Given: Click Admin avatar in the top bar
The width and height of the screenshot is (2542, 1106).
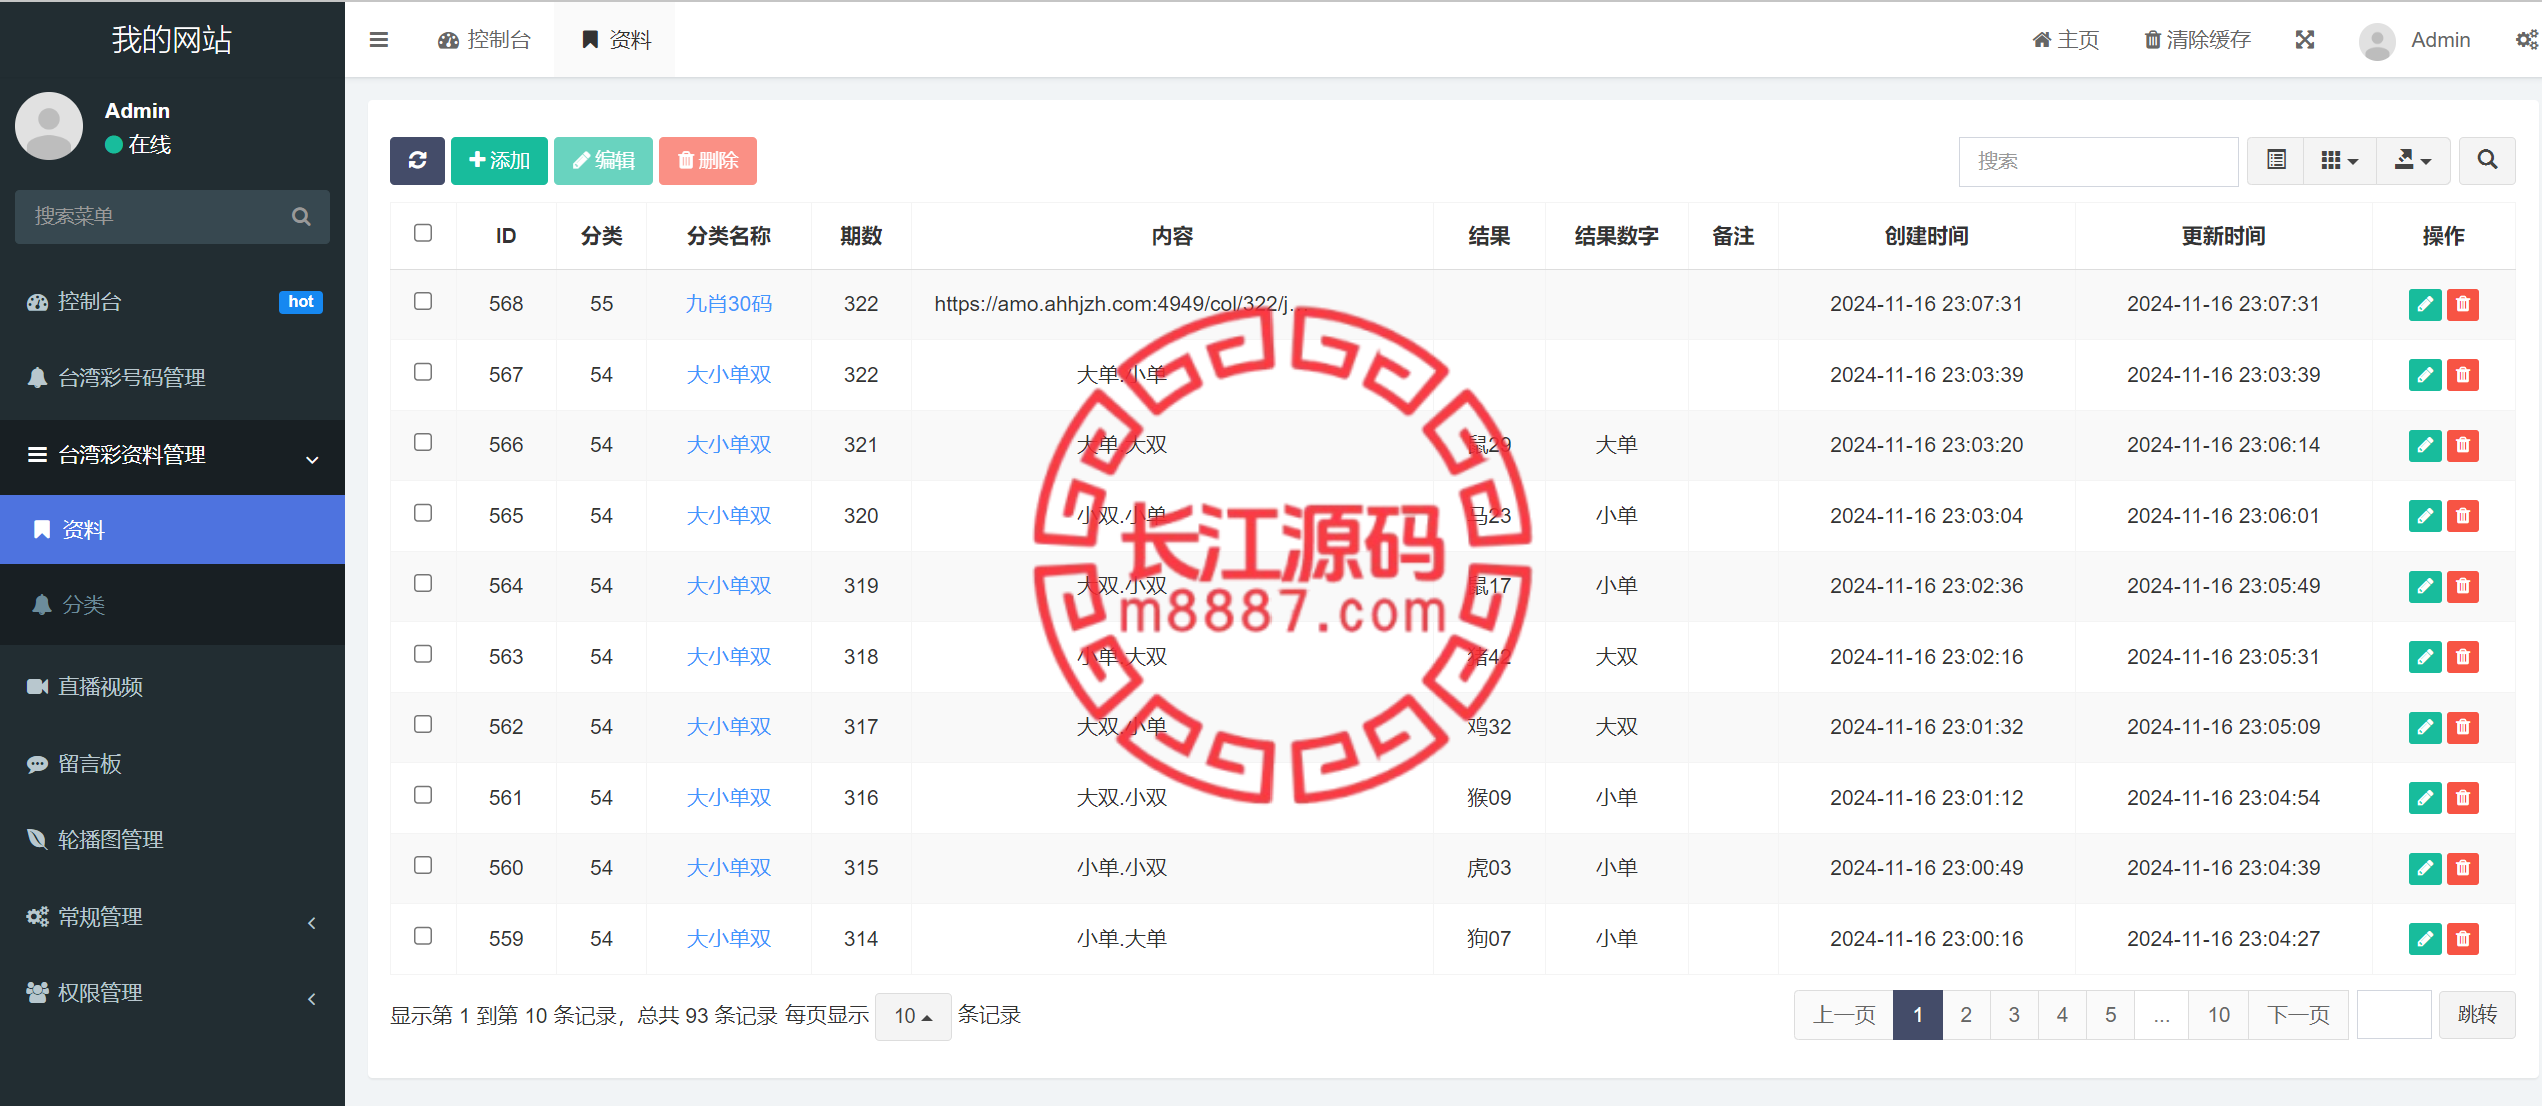Looking at the screenshot, I should (2376, 41).
